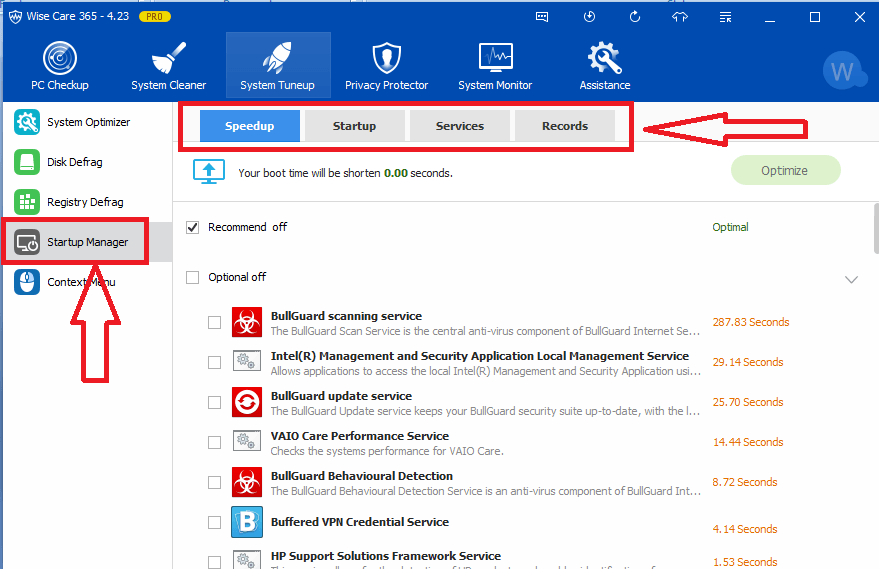Click the boot time will be shorten message
879x569 pixels.
(345, 173)
